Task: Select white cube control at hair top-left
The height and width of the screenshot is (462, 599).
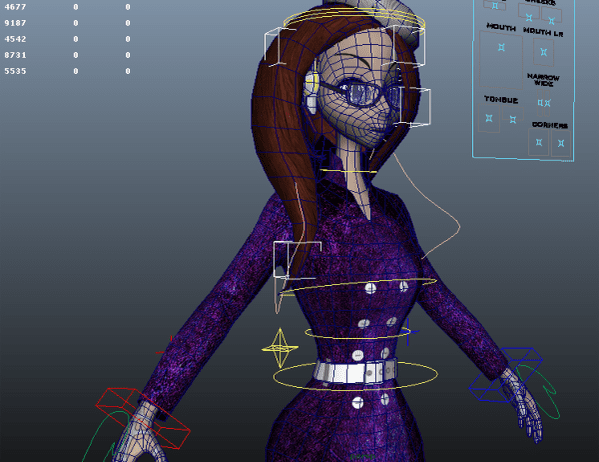Action: tap(280, 47)
